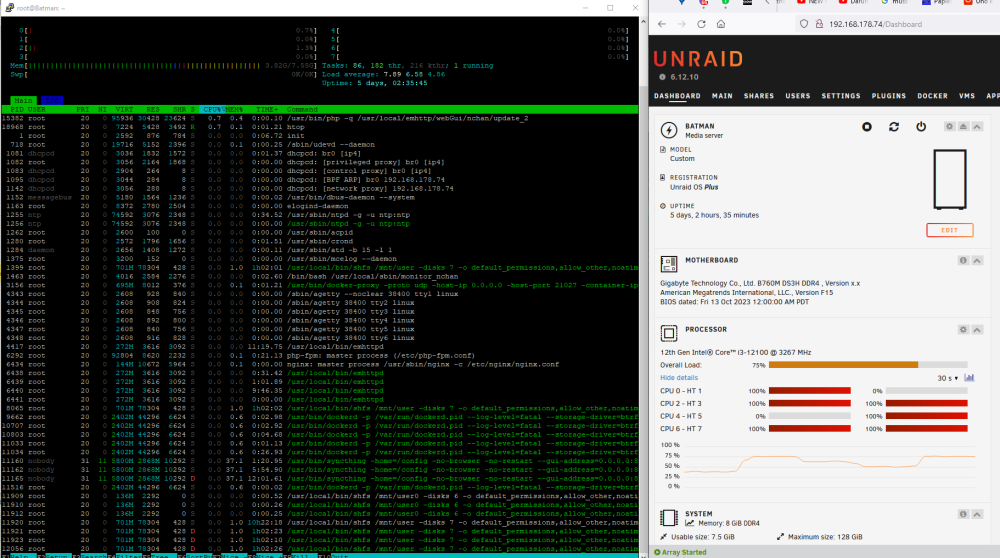Select the htop process row for PID 15382
The width and height of the screenshot is (1000, 558).
pos(320,118)
